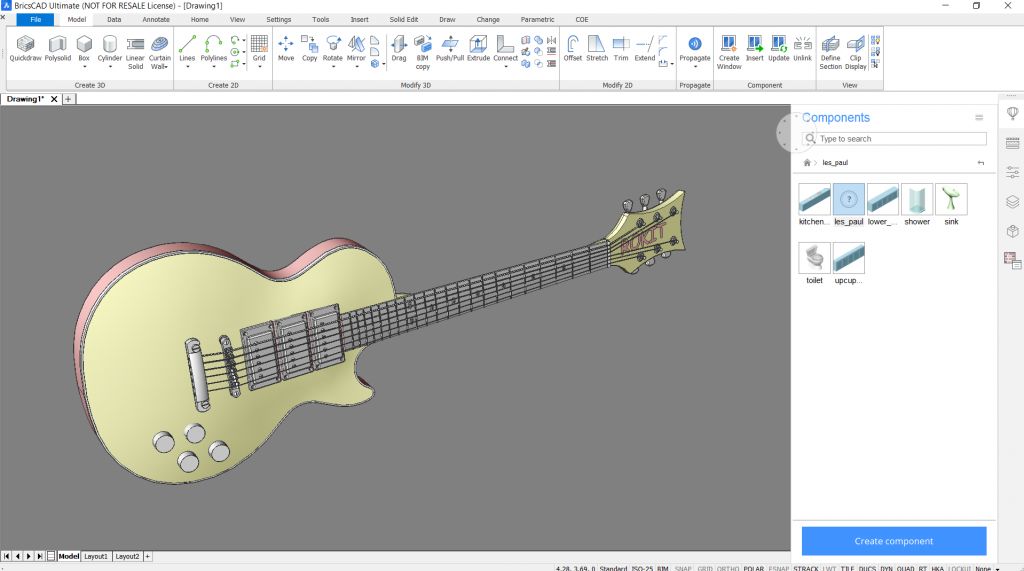Pick the Offset tool
The height and width of the screenshot is (571, 1024).
572,49
